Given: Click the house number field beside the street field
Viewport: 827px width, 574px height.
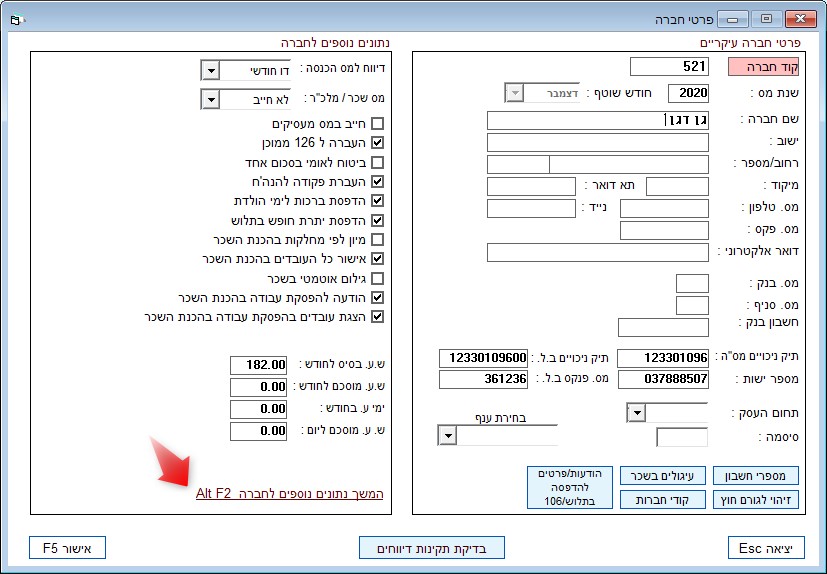Looking at the screenshot, I should pyautogui.click(x=518, y=165).
